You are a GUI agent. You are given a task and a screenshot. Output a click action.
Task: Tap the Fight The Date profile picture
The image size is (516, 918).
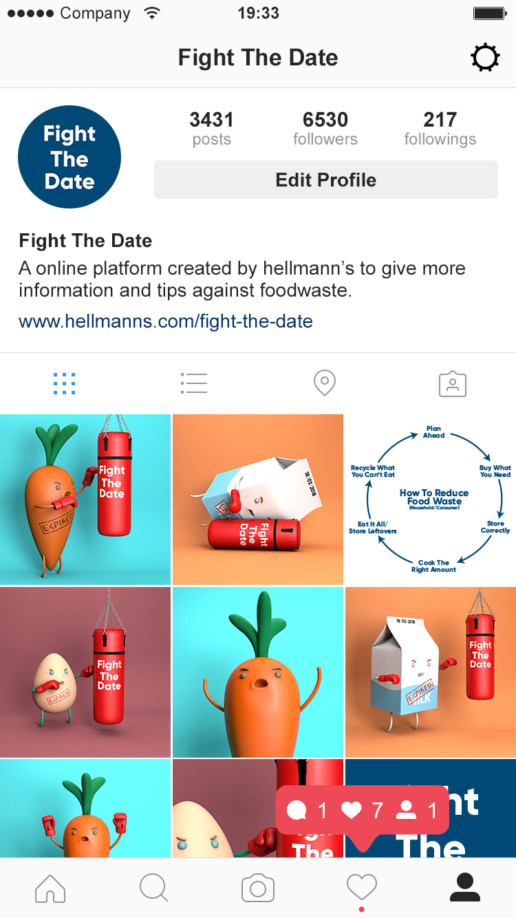(x=69, y=157)
